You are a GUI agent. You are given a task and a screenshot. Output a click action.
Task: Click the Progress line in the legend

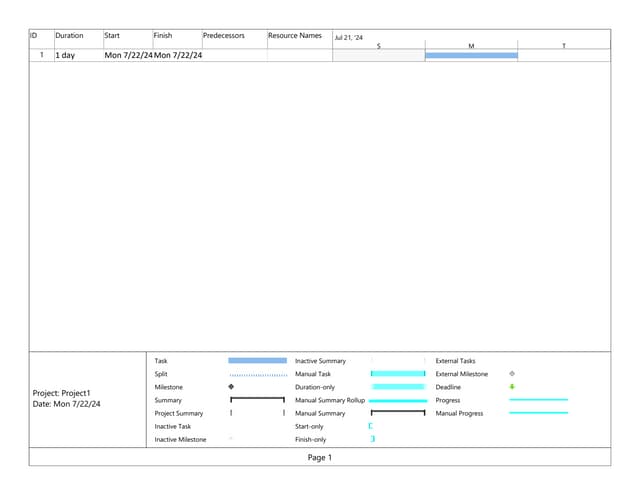pyautogui.click(x=538, y=399)
